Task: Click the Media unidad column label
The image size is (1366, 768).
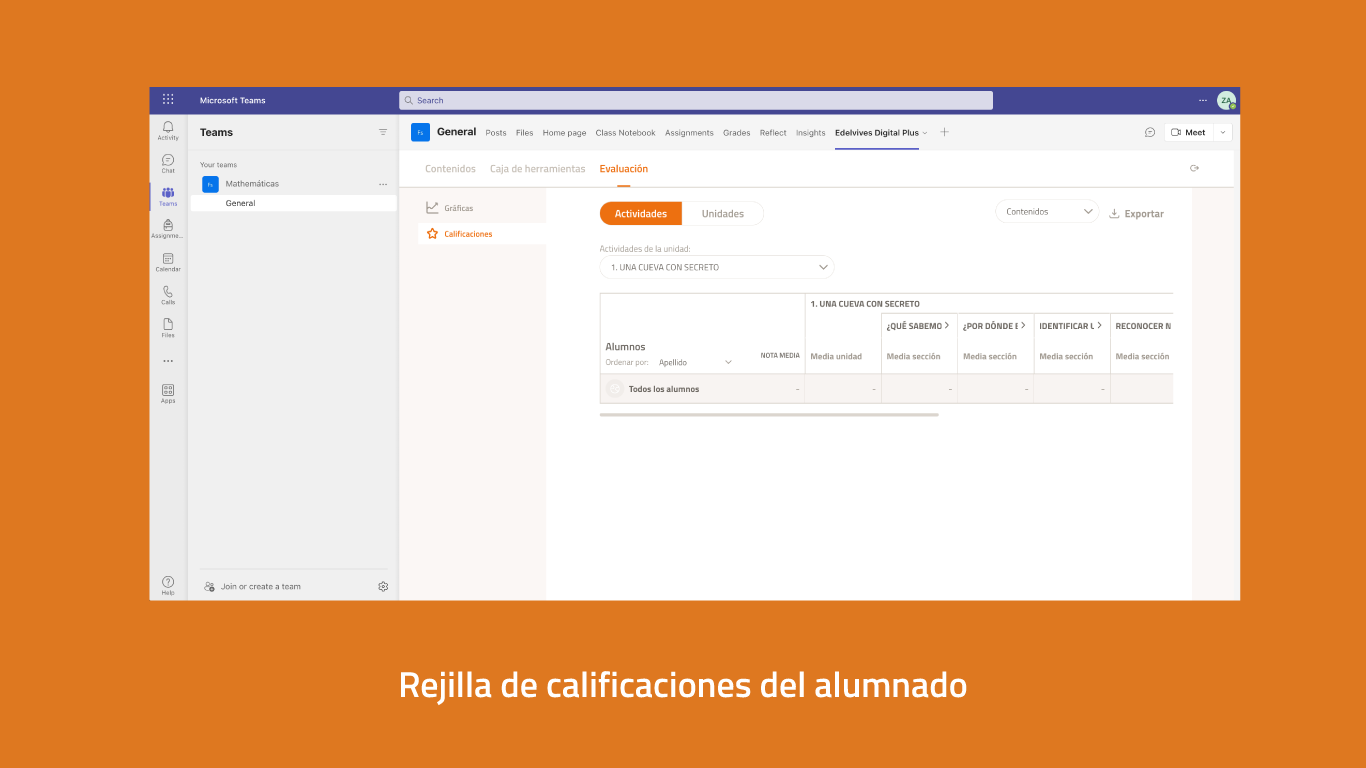Action: click(x=836, y=356)
